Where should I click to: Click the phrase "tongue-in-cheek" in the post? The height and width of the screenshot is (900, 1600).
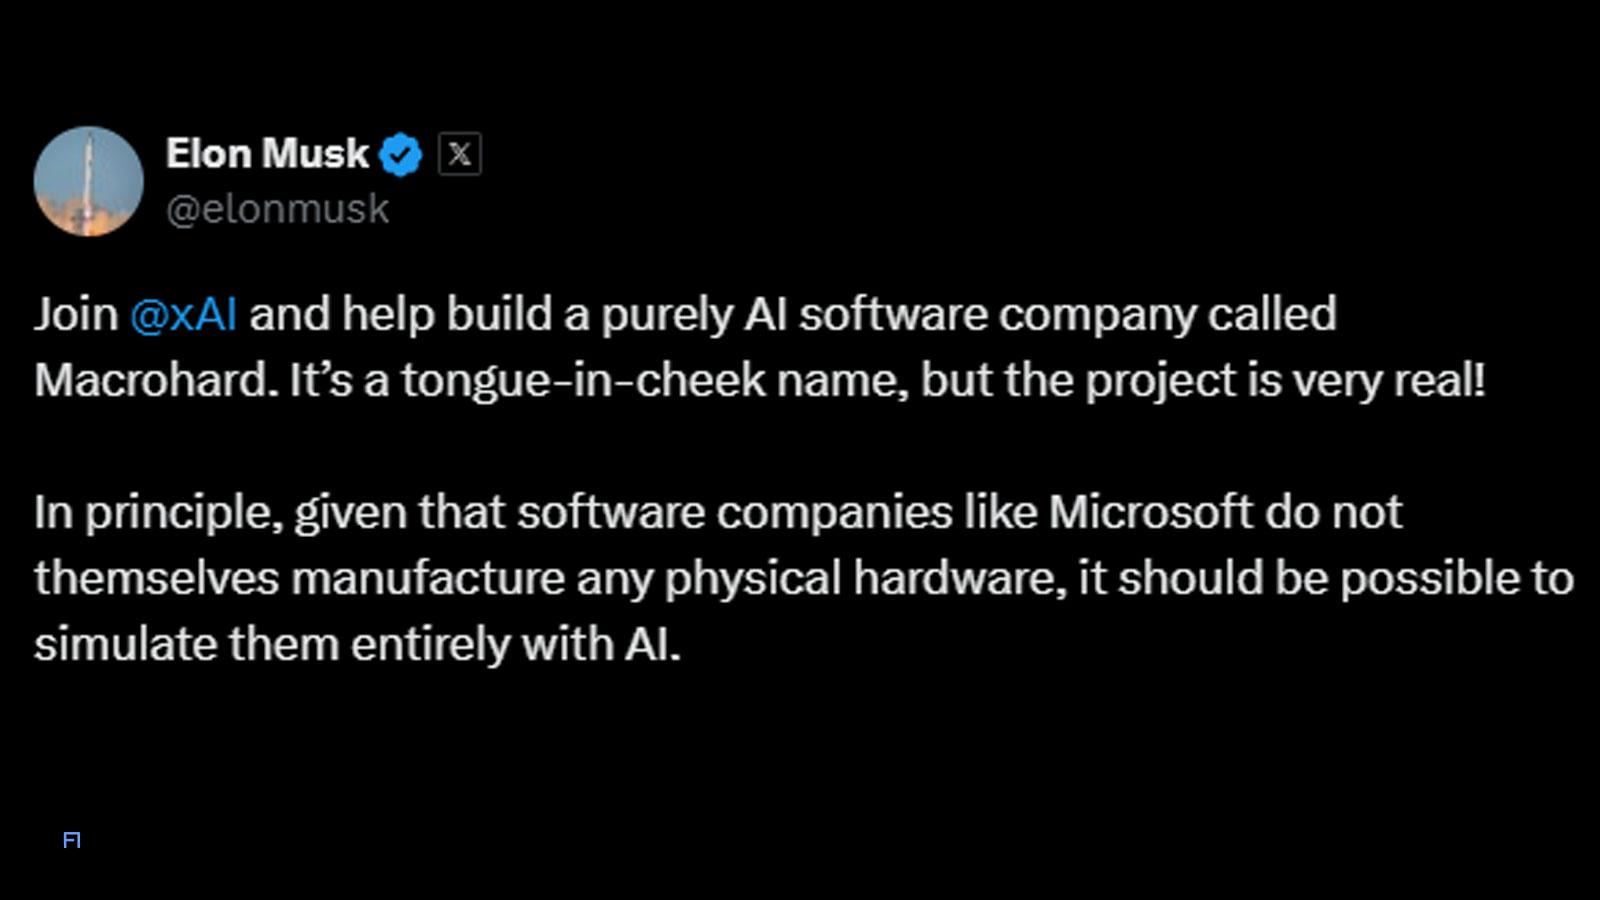click(583, 380)
